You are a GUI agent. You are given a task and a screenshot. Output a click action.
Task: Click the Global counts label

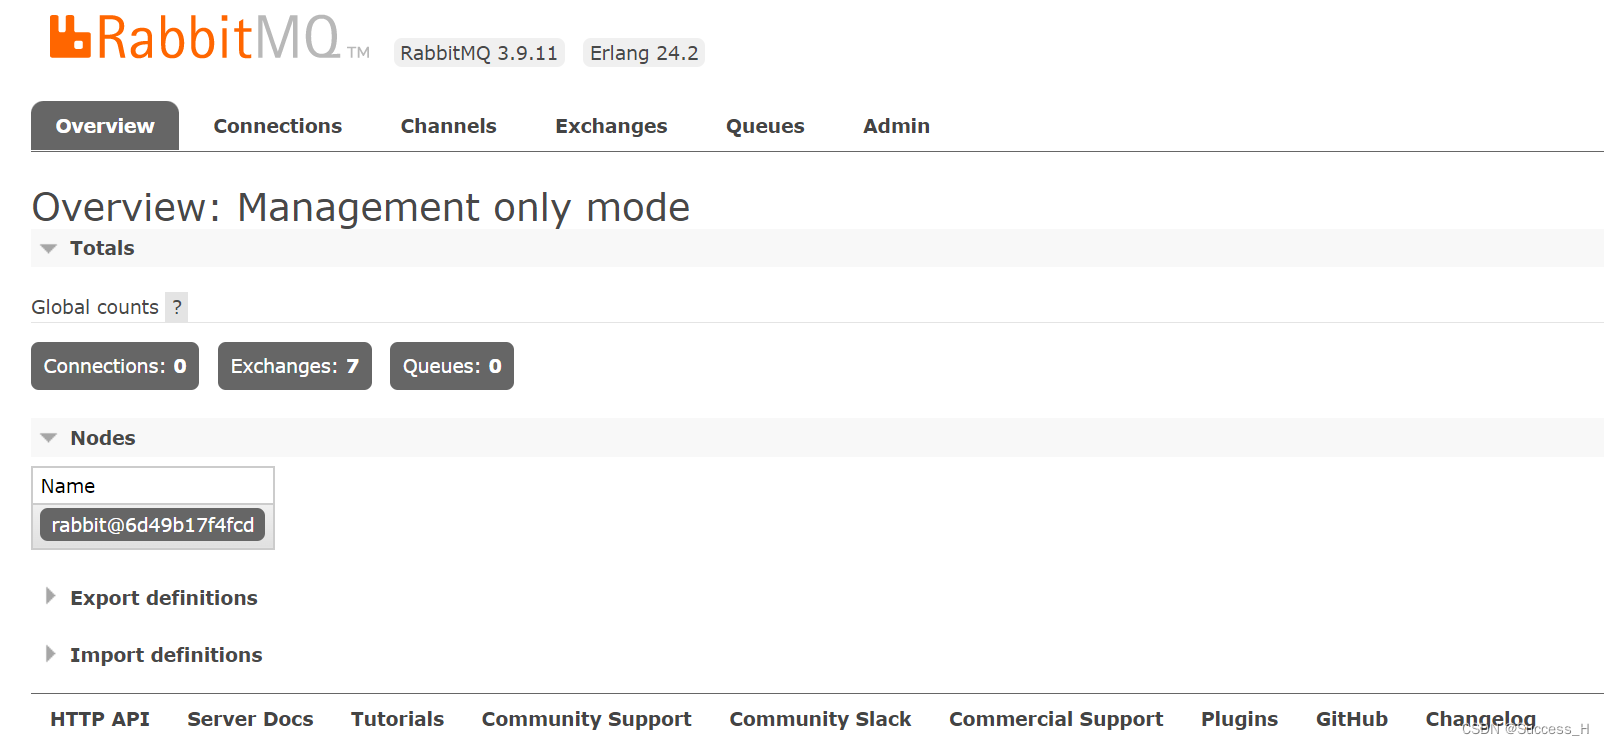[95, 307]
